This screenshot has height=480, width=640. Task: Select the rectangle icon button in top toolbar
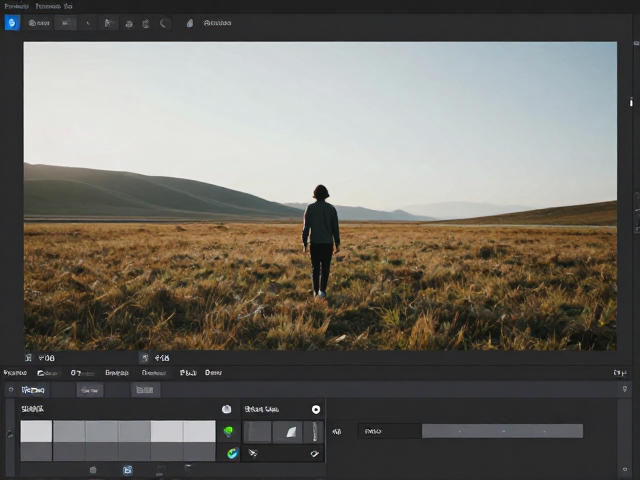[x=65, y=23]
